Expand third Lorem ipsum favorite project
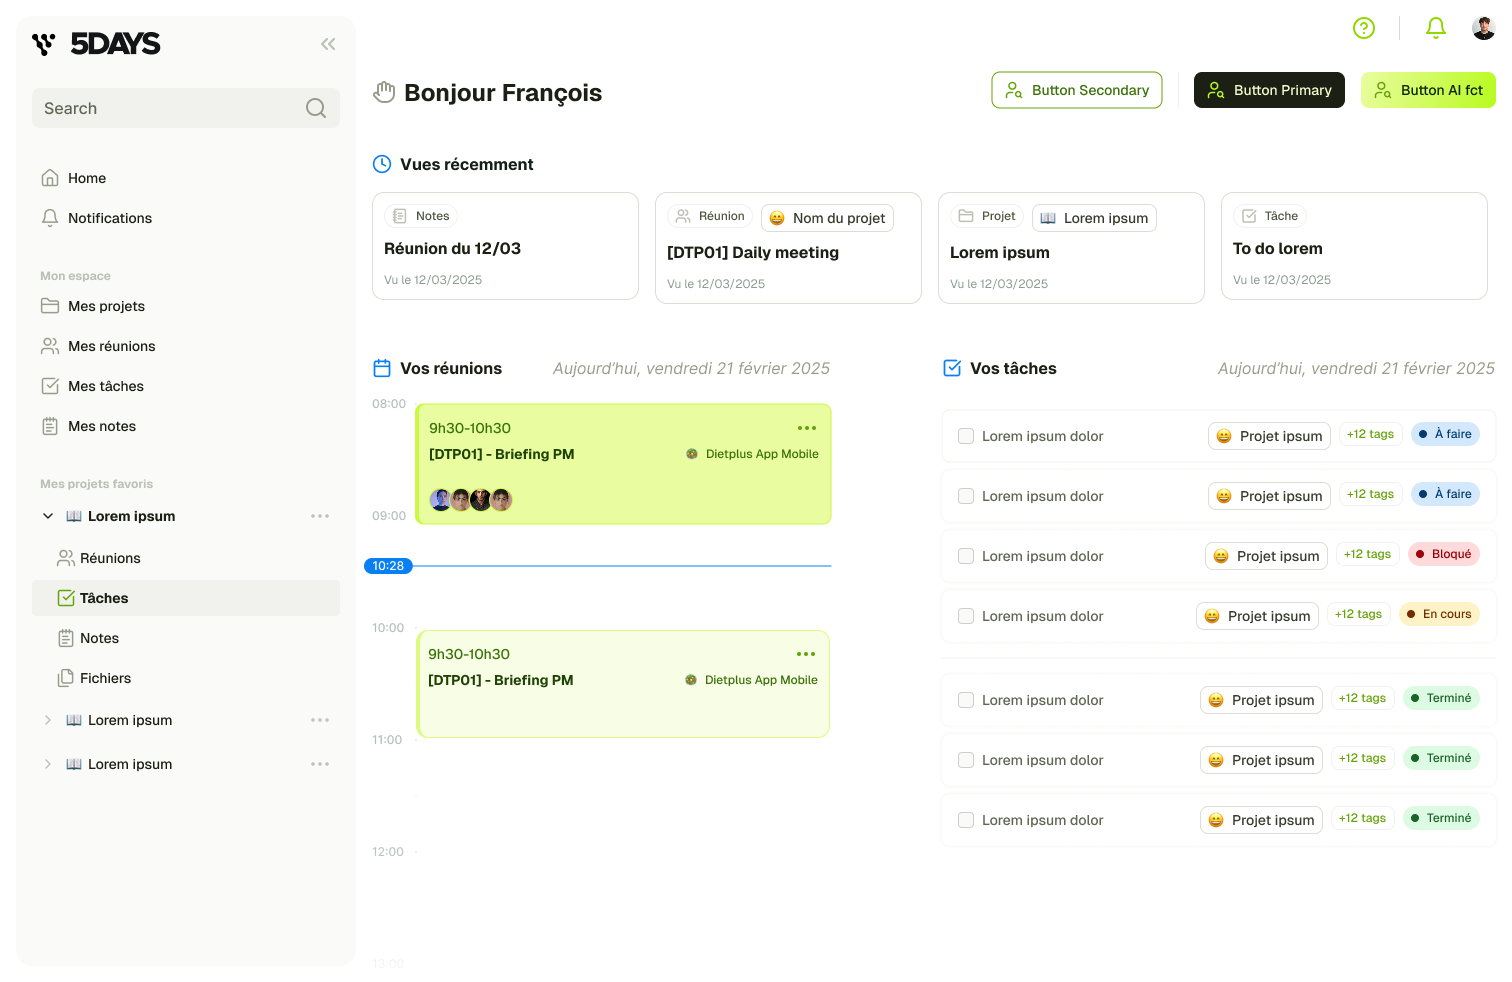The height and width of the screenshot is (982, 1512). 48,764
